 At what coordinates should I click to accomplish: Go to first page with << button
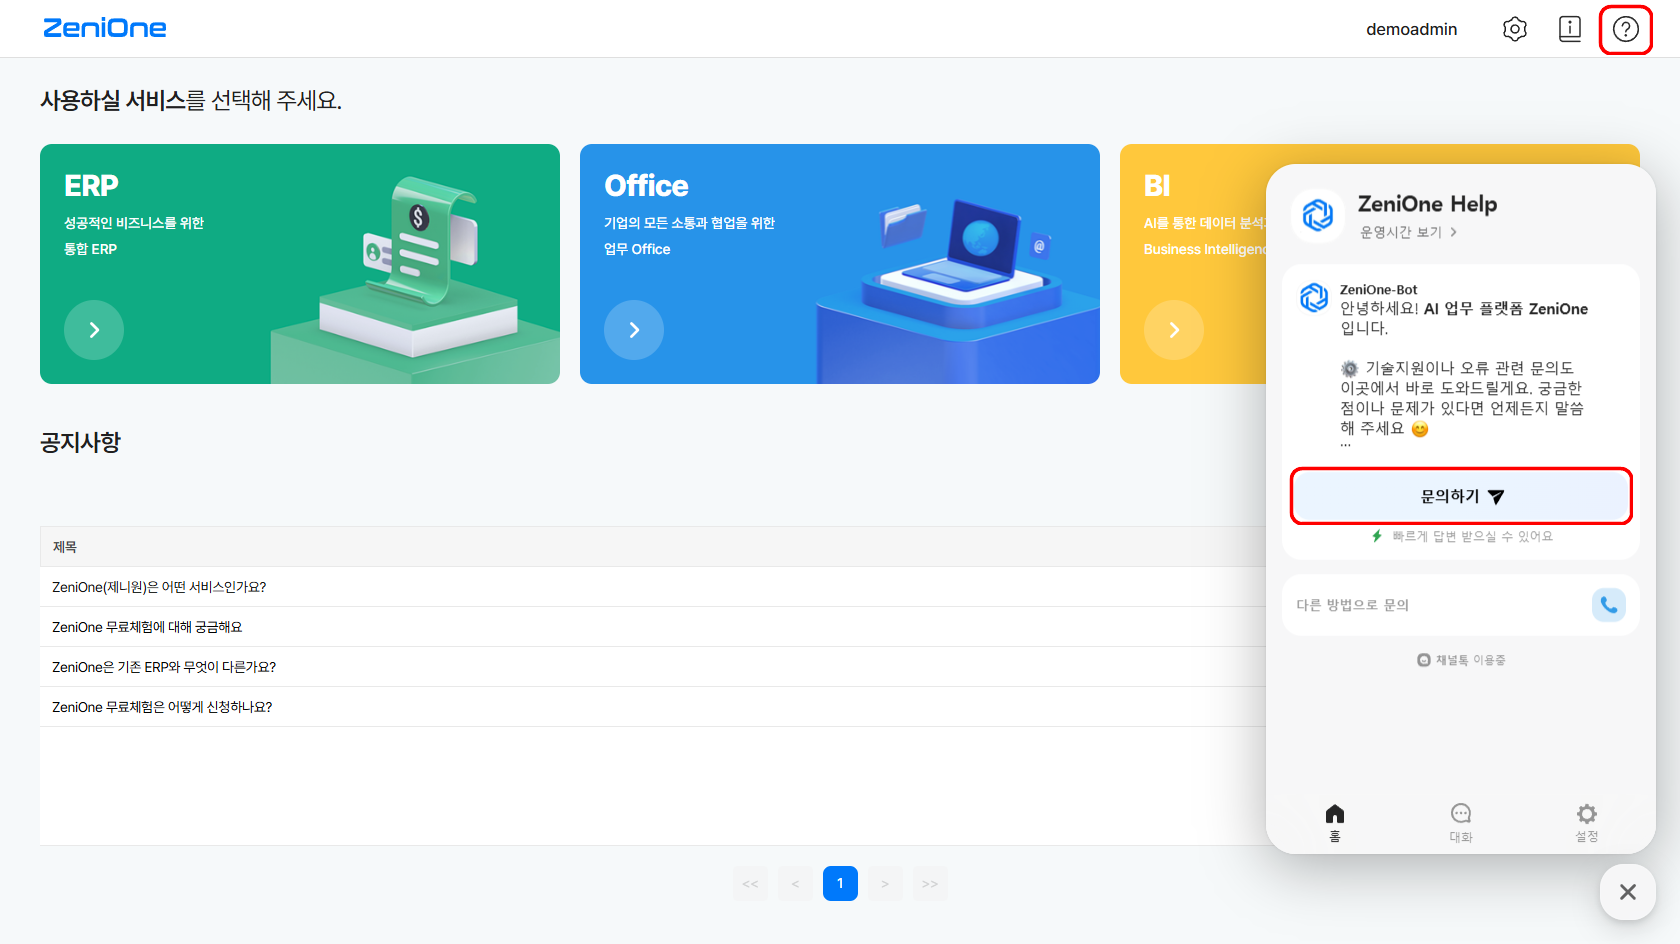[750, 884]
